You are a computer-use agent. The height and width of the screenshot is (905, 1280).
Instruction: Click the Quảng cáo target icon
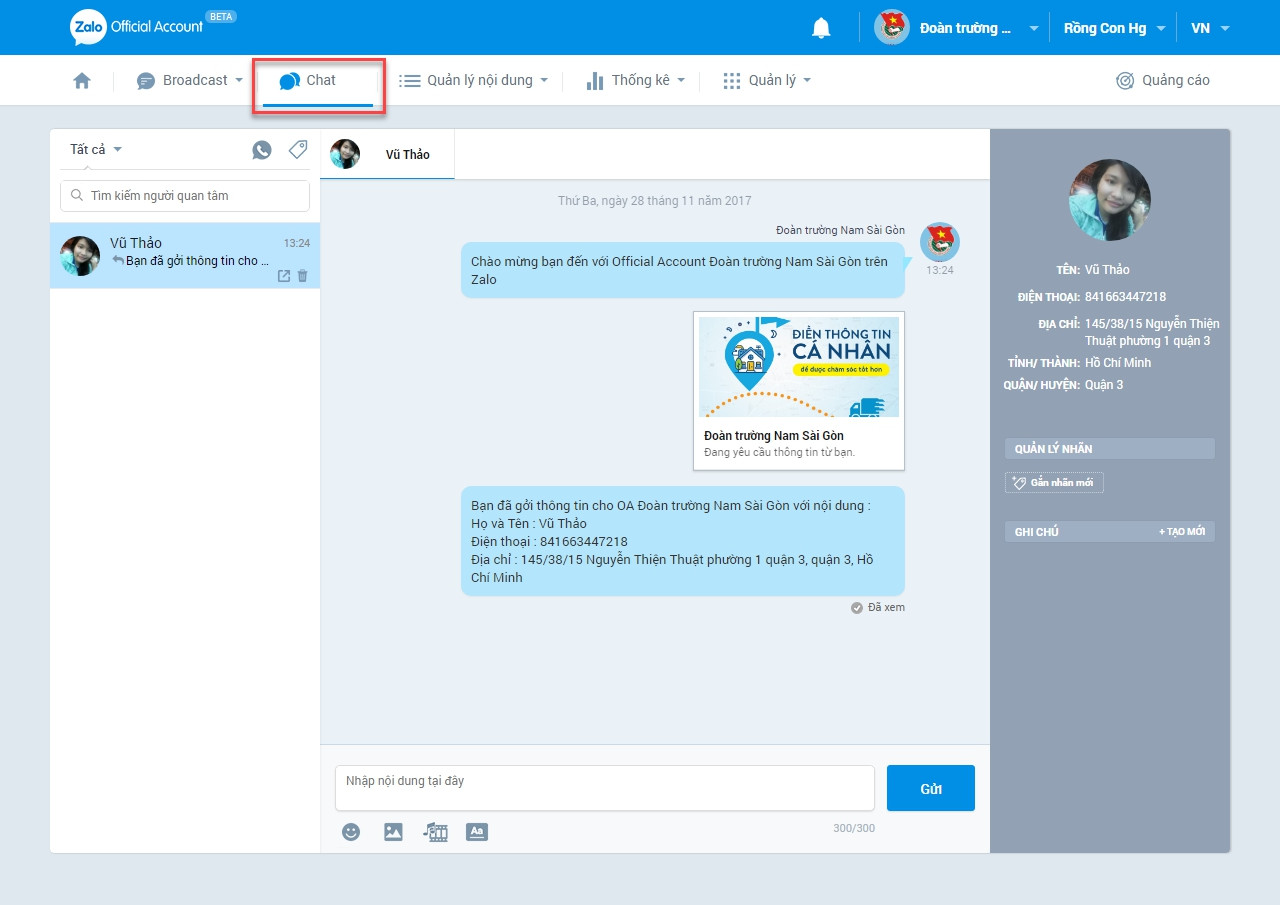[1125, 81]
